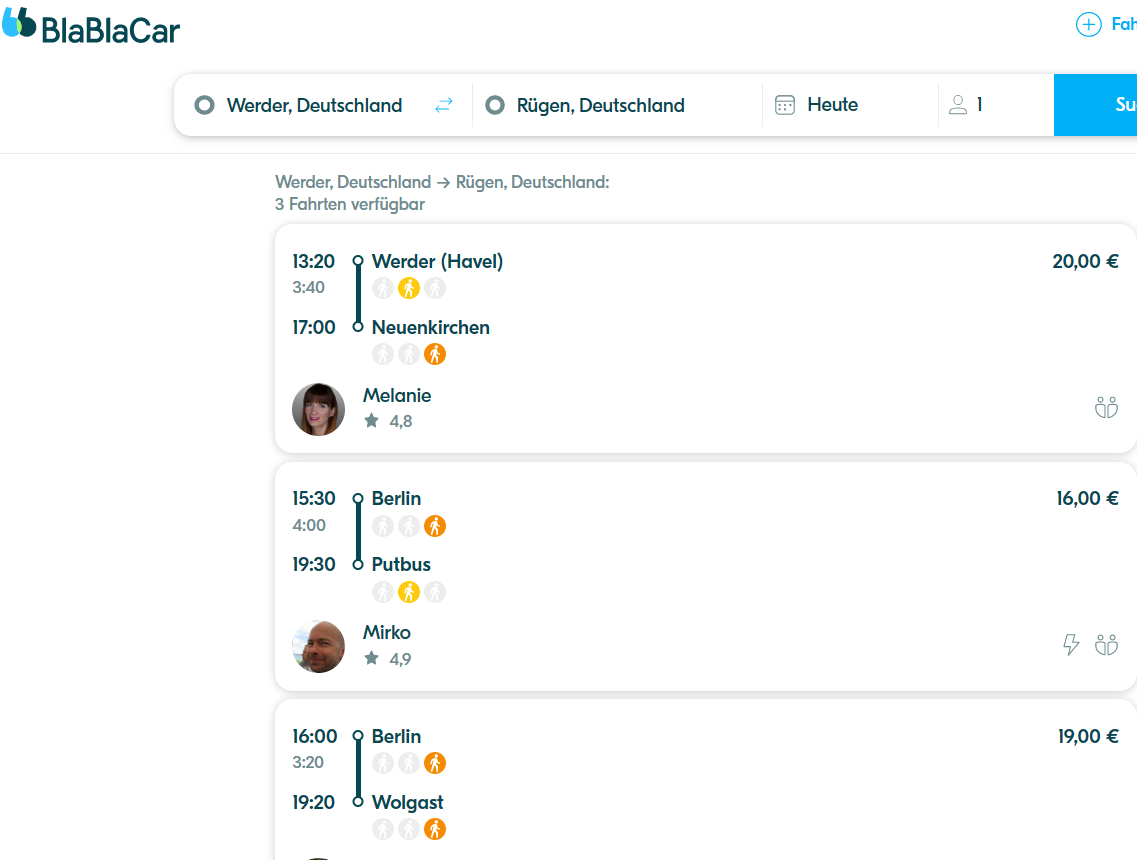Click yellow walking distance icon under Werder (Havel)
Viewport: 1137px width, 860px height.
click(409, 289)
